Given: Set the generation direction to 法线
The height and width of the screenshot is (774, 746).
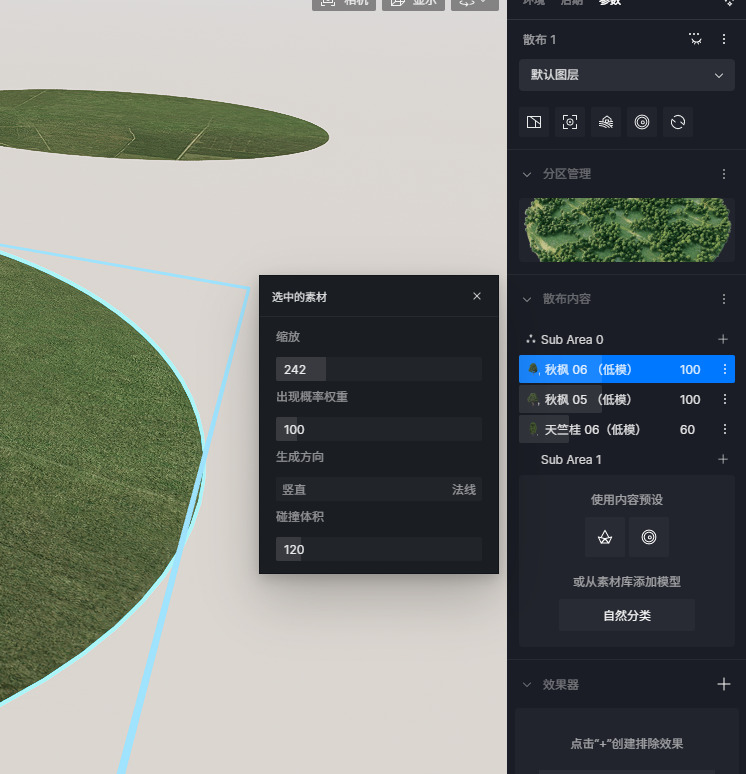Looking at the screenshot, I should tap(464, 490).
